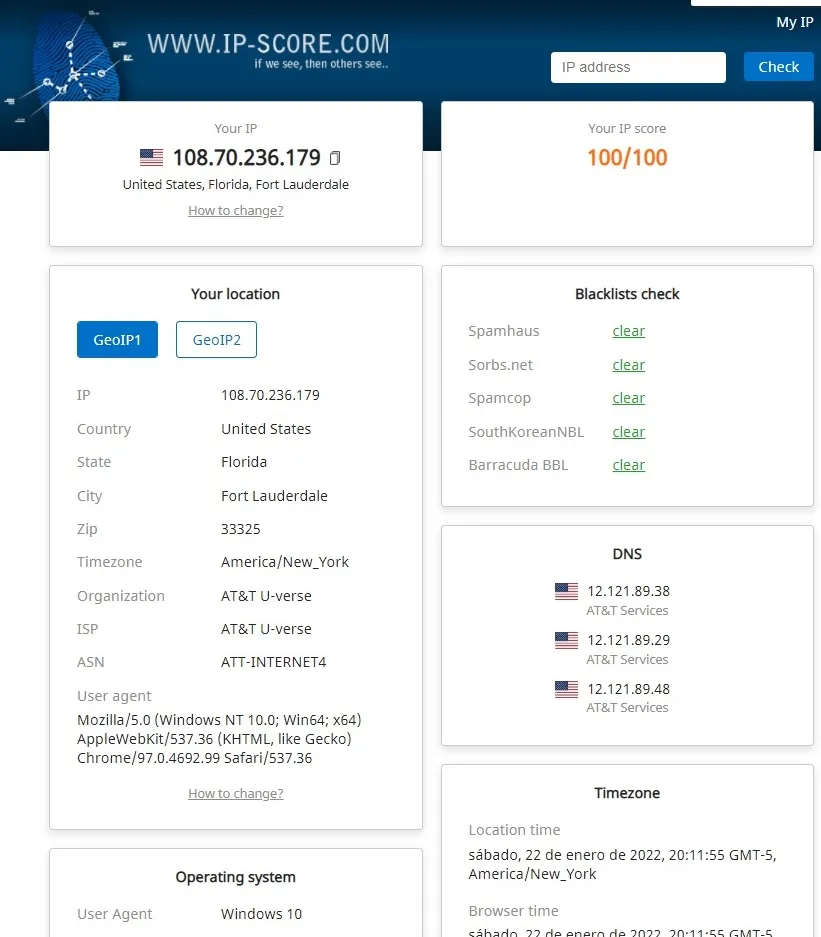
Task: Click Spamcop clear result link
Action: click(x=629, y=398)
